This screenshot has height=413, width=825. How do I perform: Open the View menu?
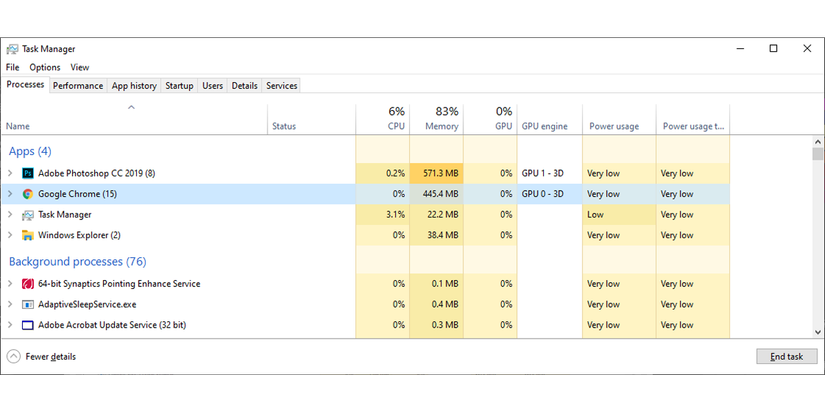[80, 67]
